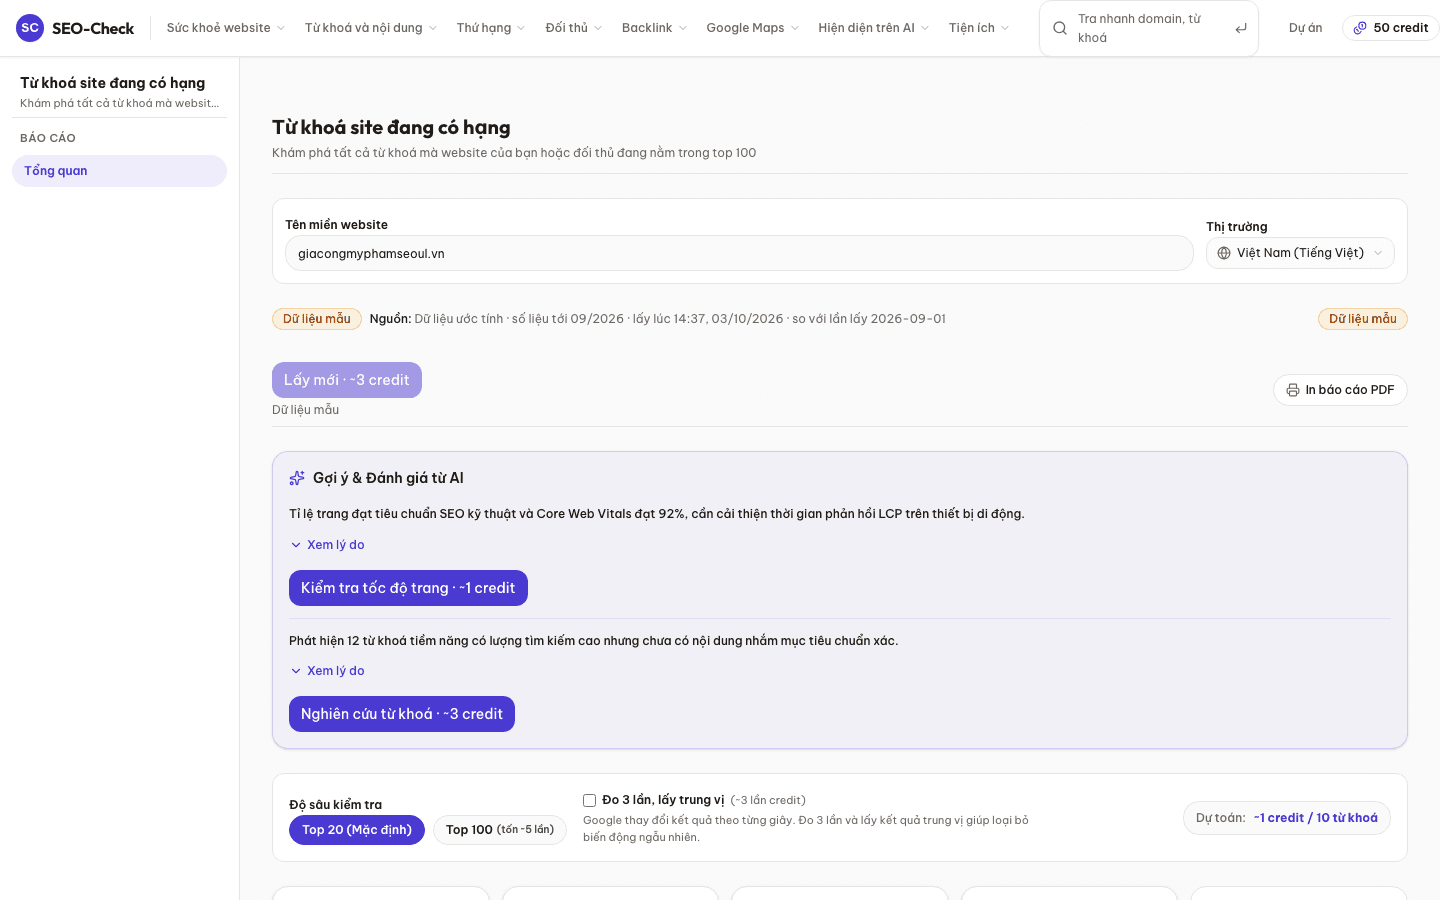Open the Hiện diện trên AI menu
1440x900 pixels.
click(x=874, y=28)
